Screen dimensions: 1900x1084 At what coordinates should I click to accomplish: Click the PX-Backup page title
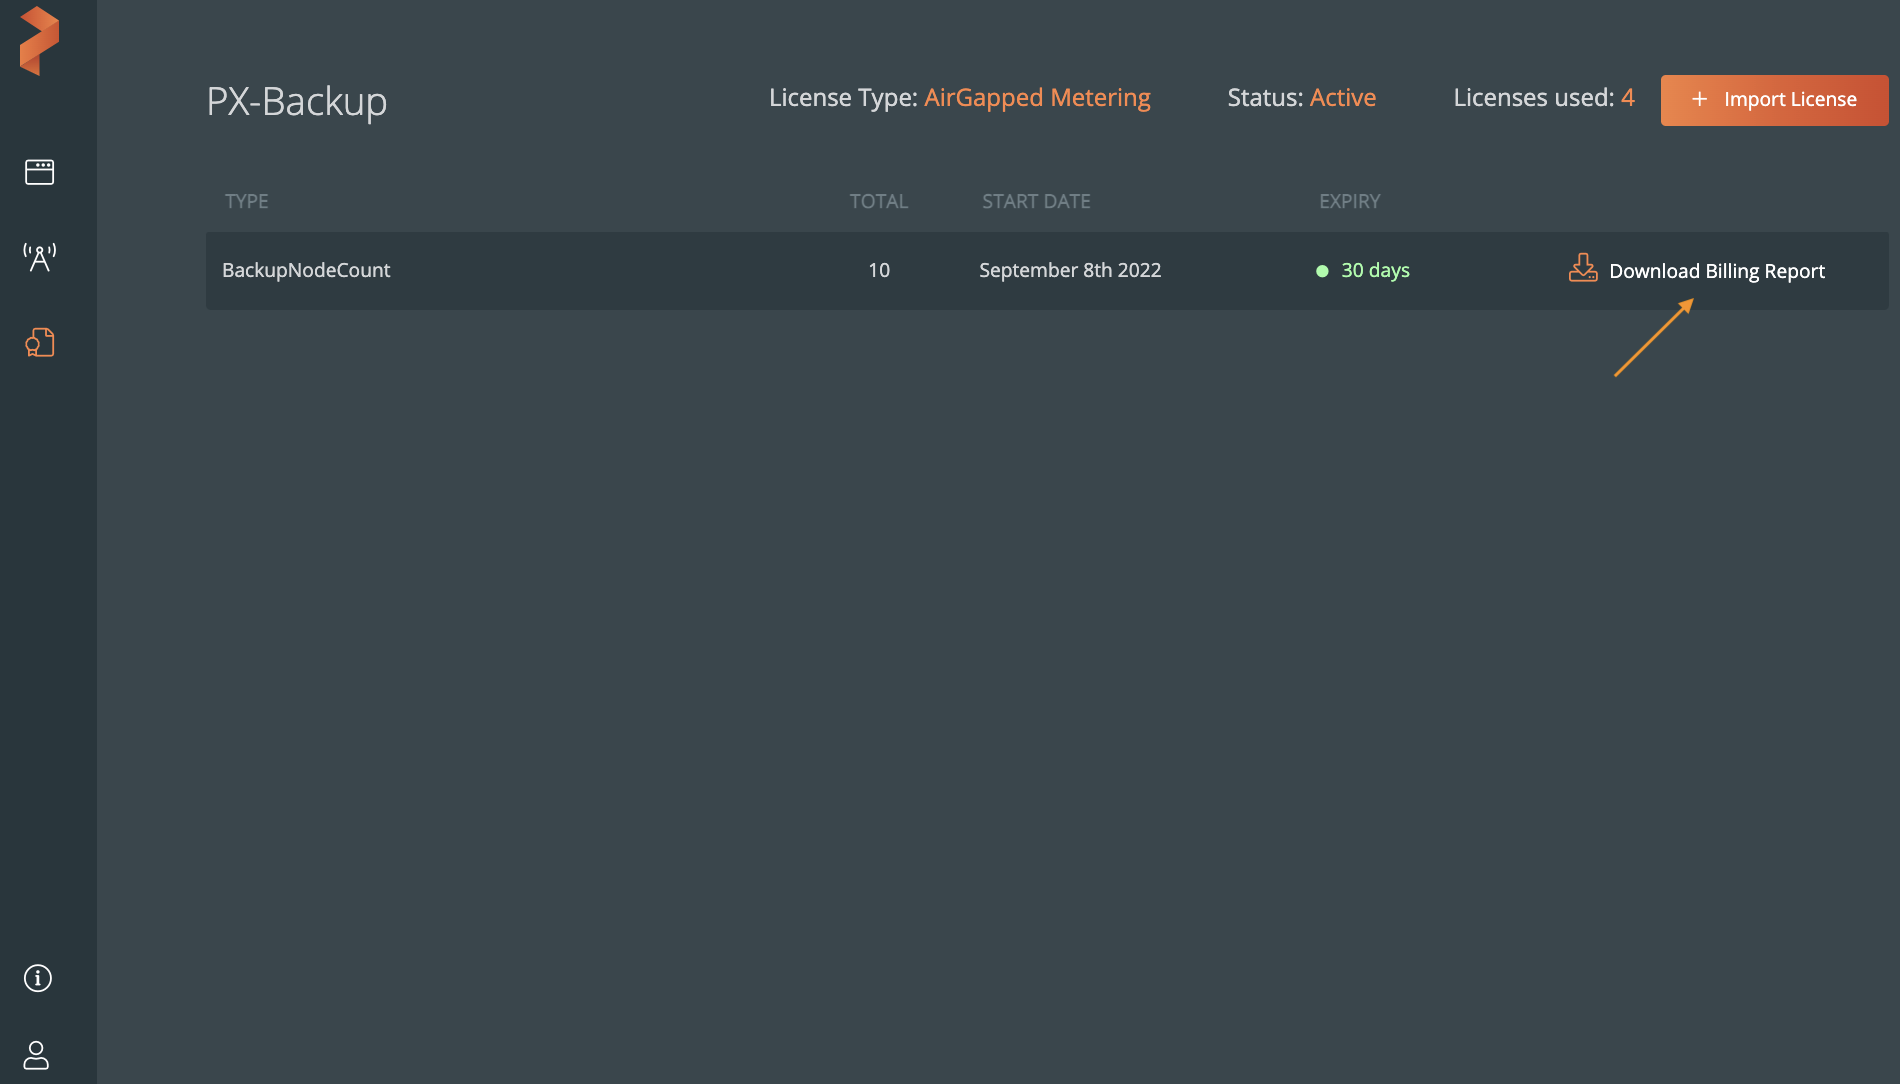(296, 101)
